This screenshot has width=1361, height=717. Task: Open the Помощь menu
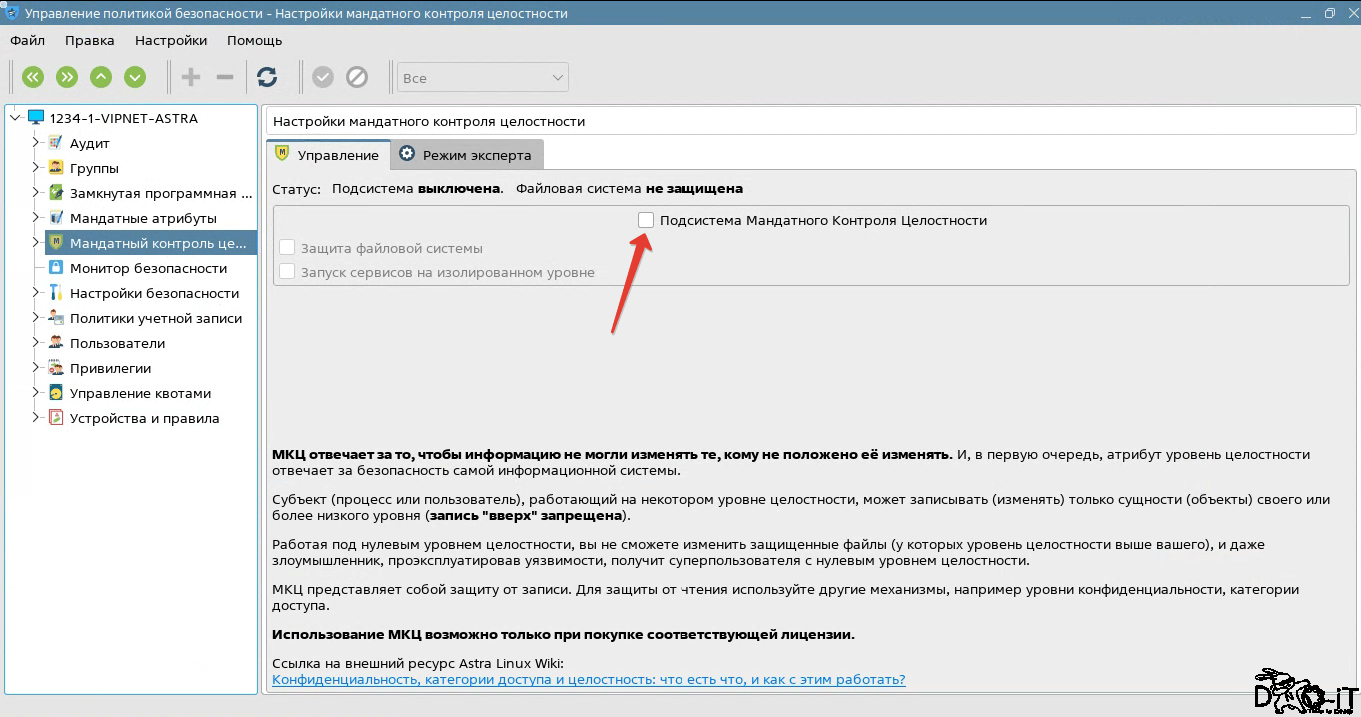click(254, 41)
